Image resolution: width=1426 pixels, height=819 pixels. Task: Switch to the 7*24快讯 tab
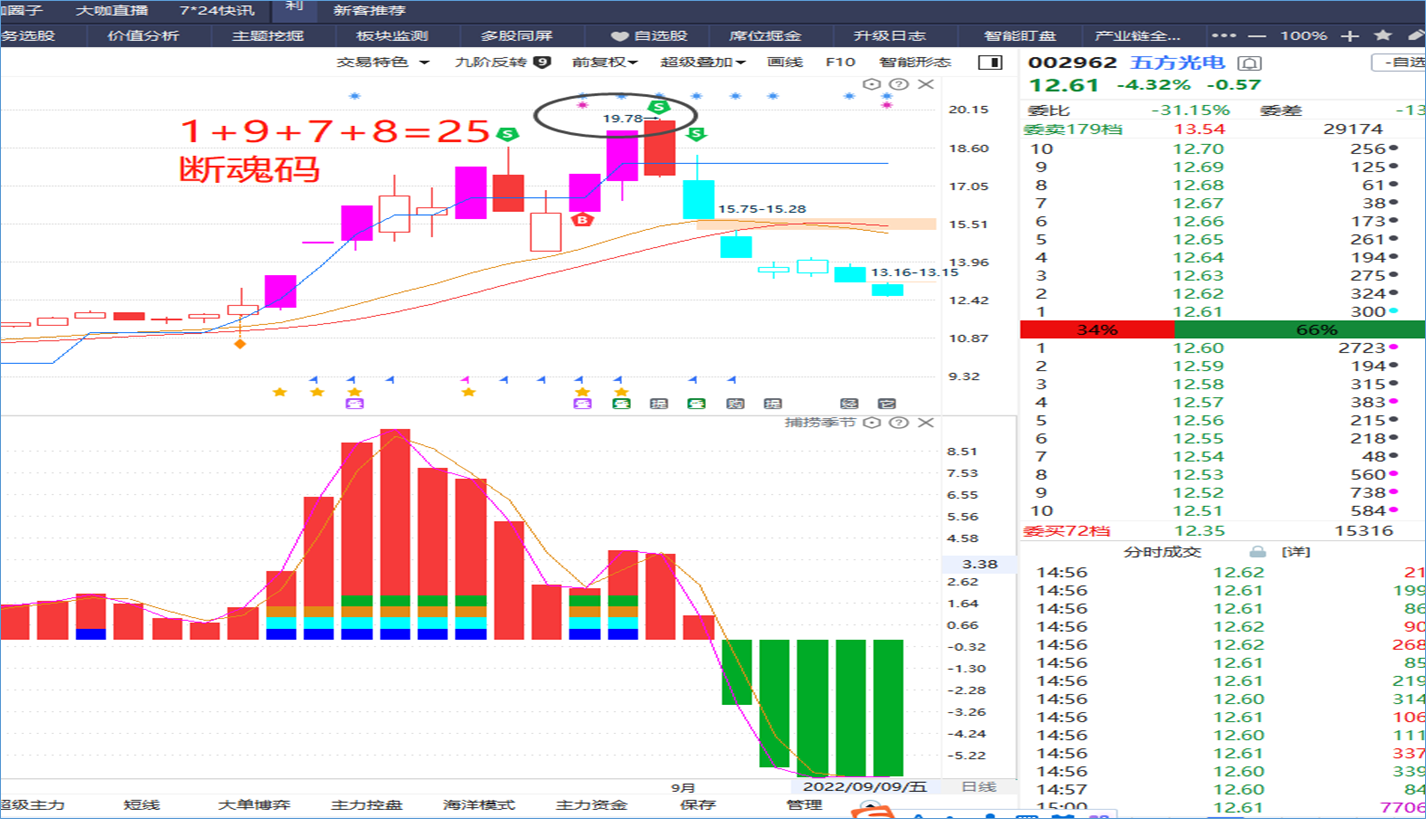click(x=217, y=11)
